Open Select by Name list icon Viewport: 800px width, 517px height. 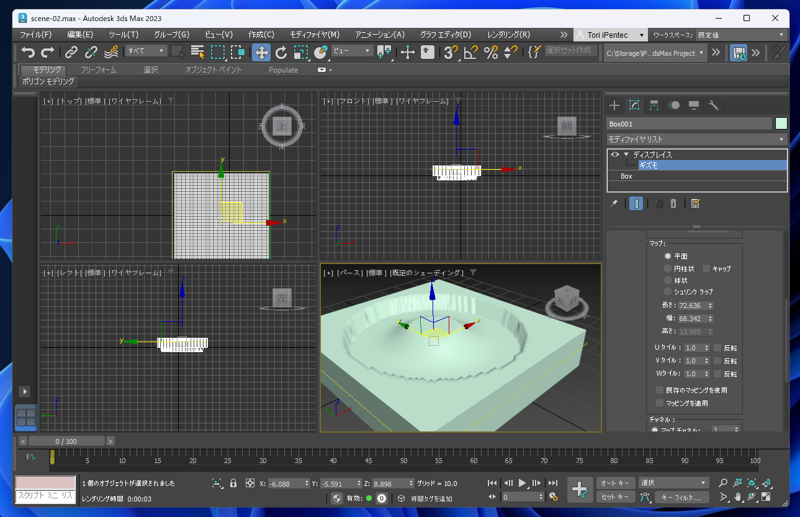(197, 52)
